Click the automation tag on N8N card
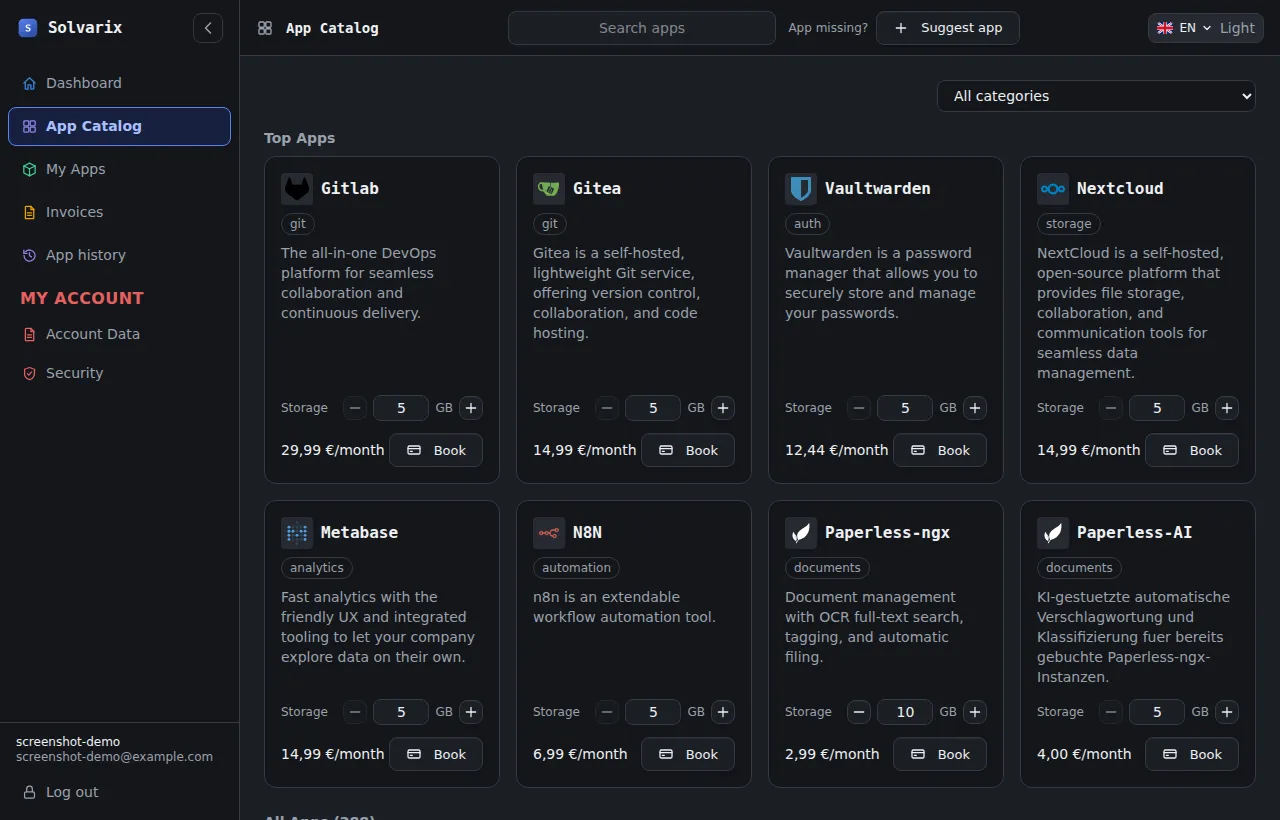This screenshot has height=820, width=1280. 576,568
